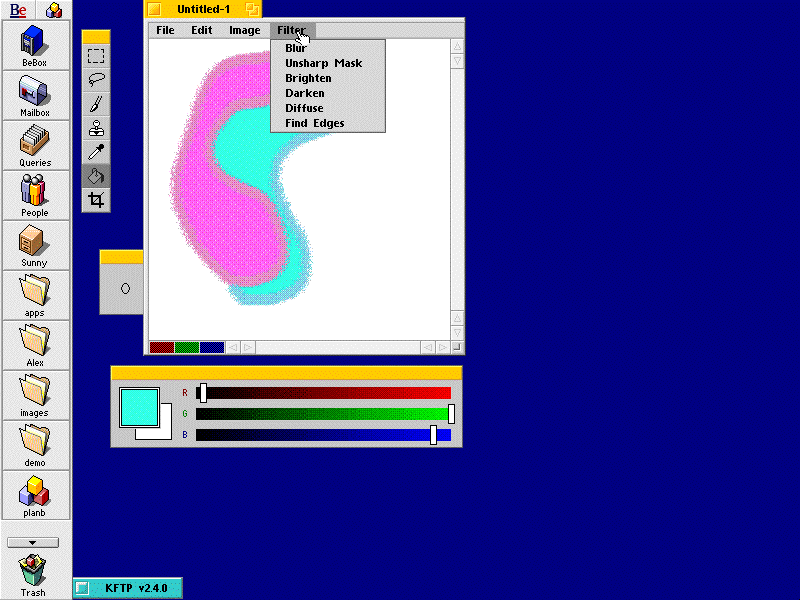This screenshot has height=600, width=800.
Task: Open the File menu
Action: (165, 30)
